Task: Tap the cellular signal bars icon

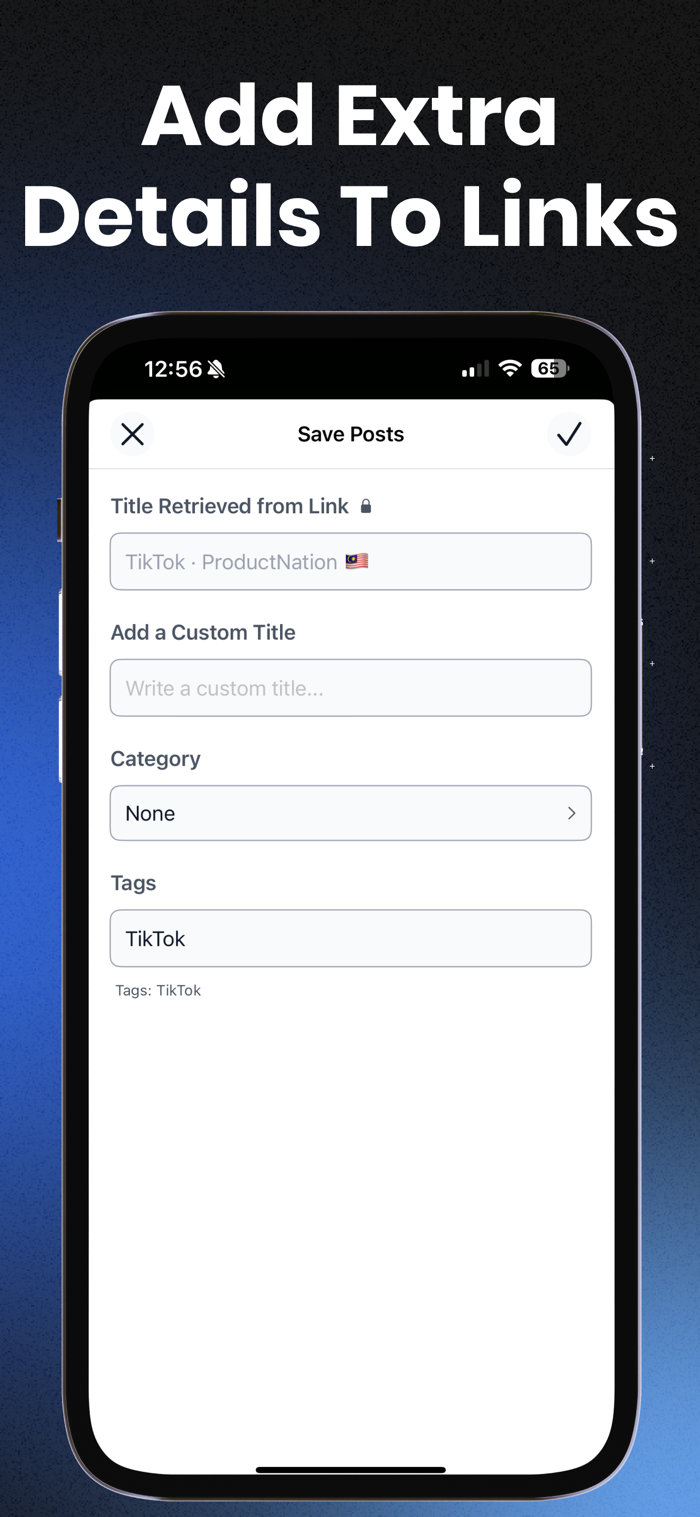Action: (x=475, y=369)
